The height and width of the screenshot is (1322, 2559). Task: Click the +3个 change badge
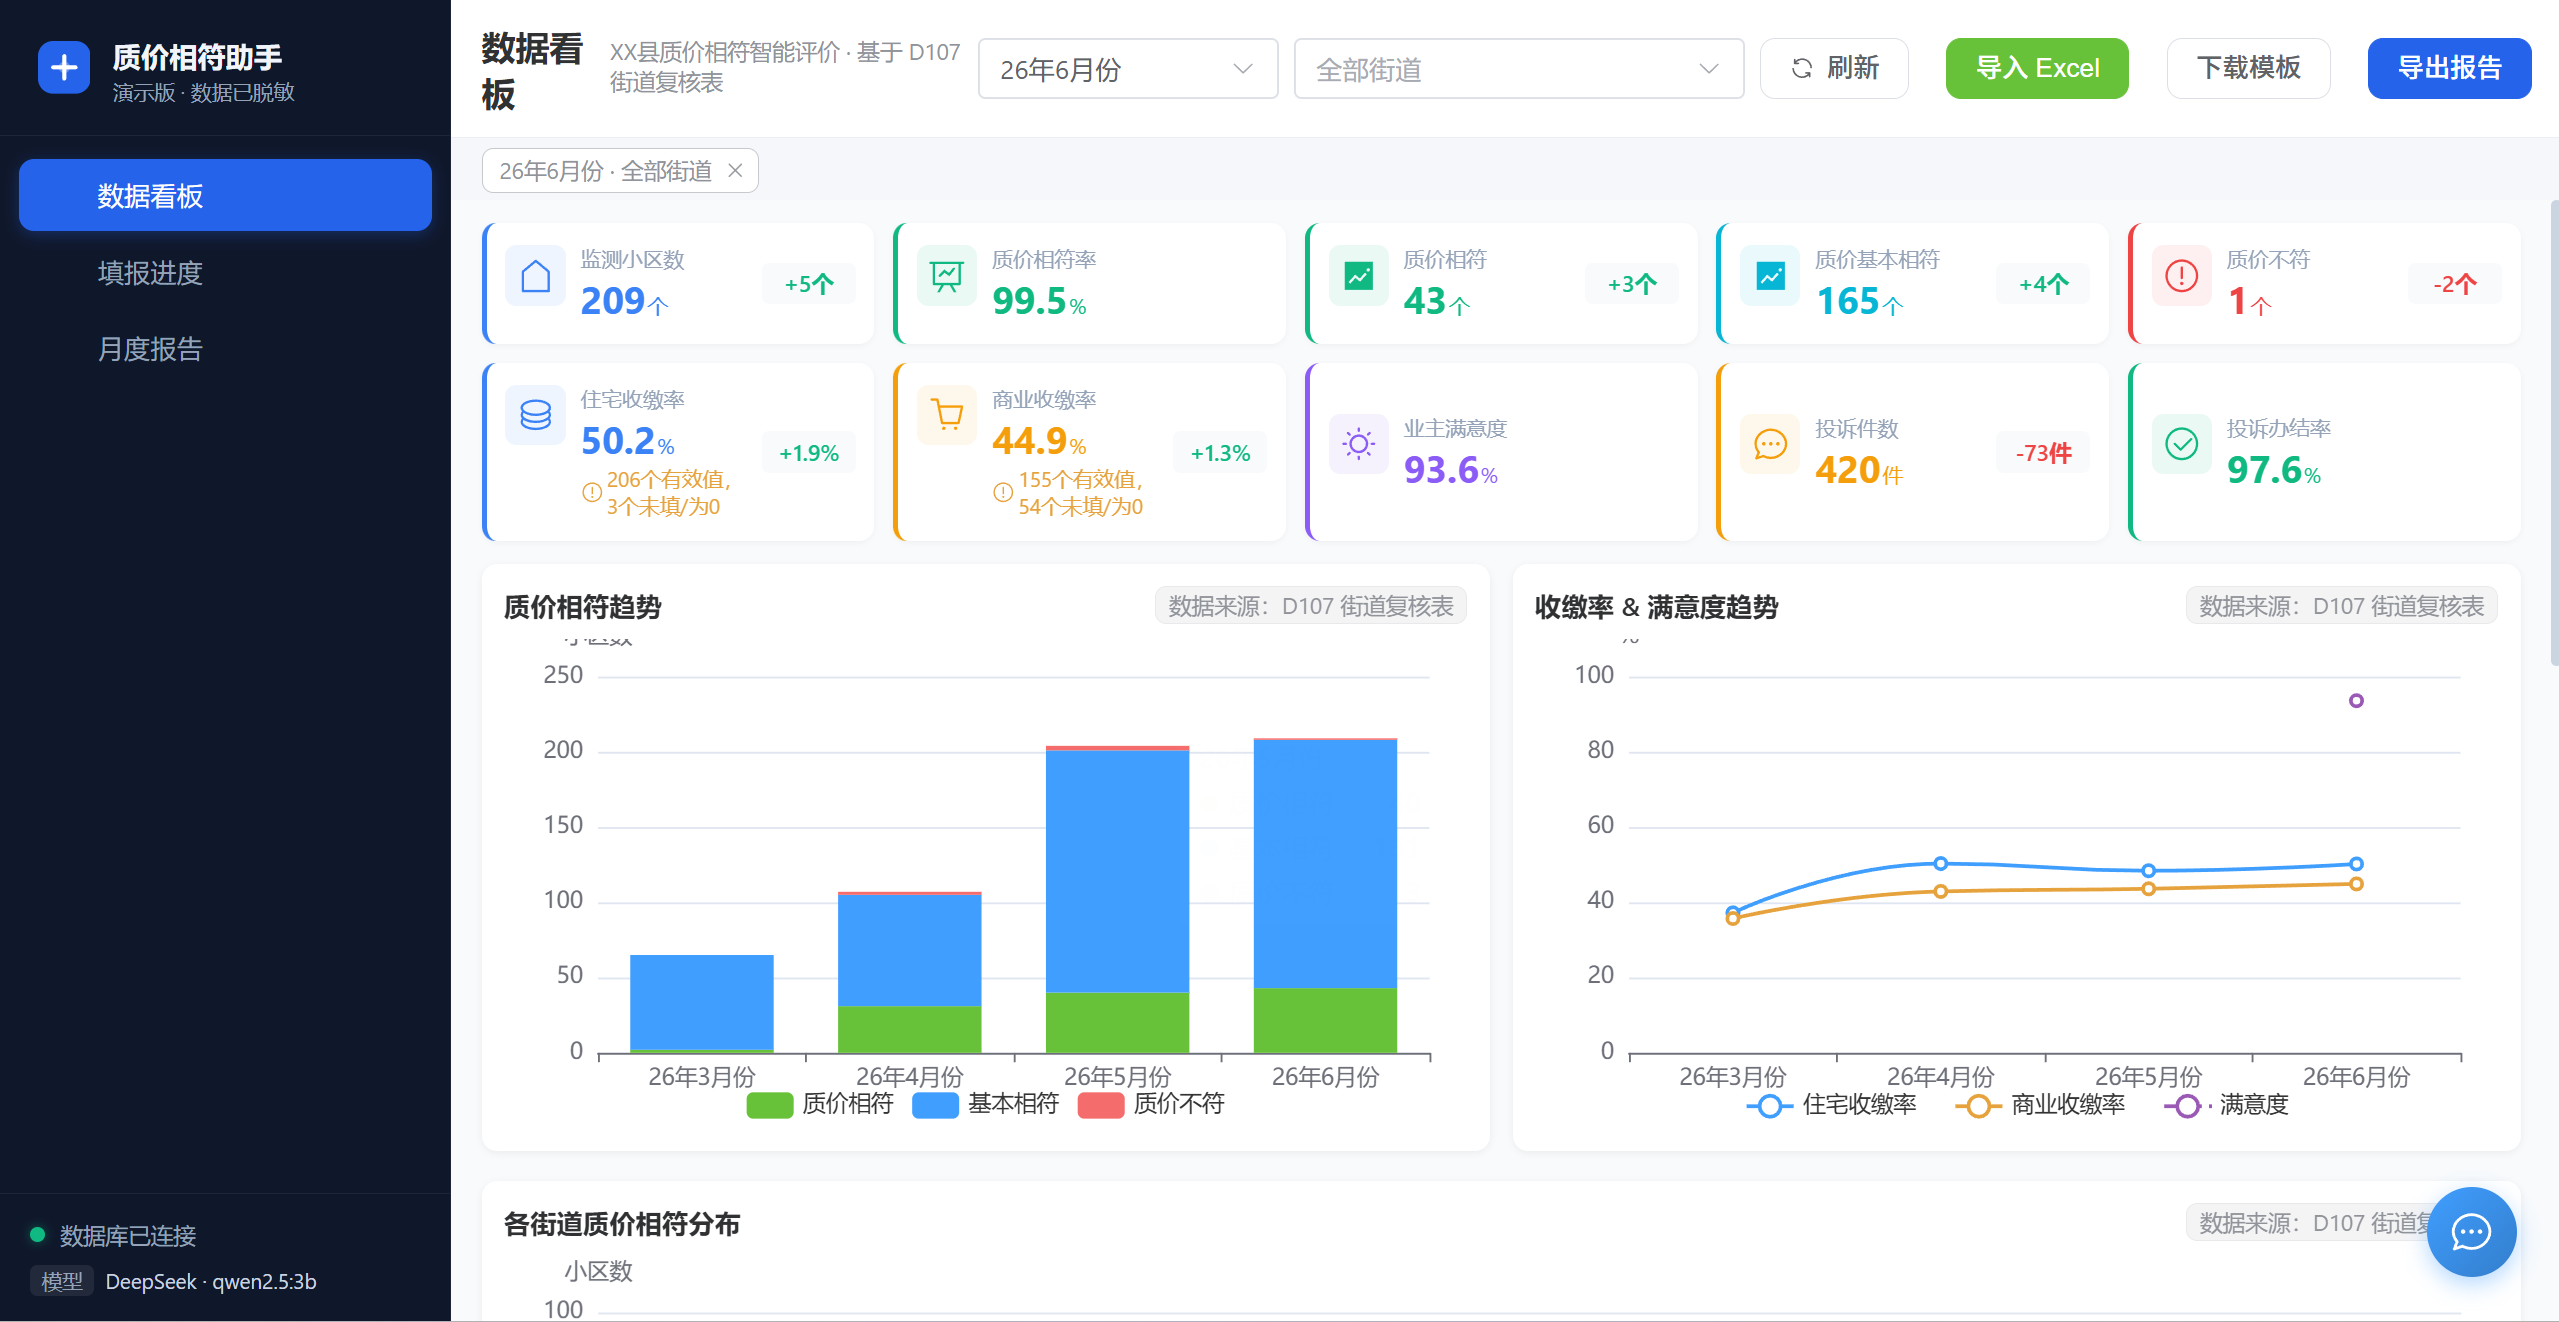click(x=1632, y=284)
